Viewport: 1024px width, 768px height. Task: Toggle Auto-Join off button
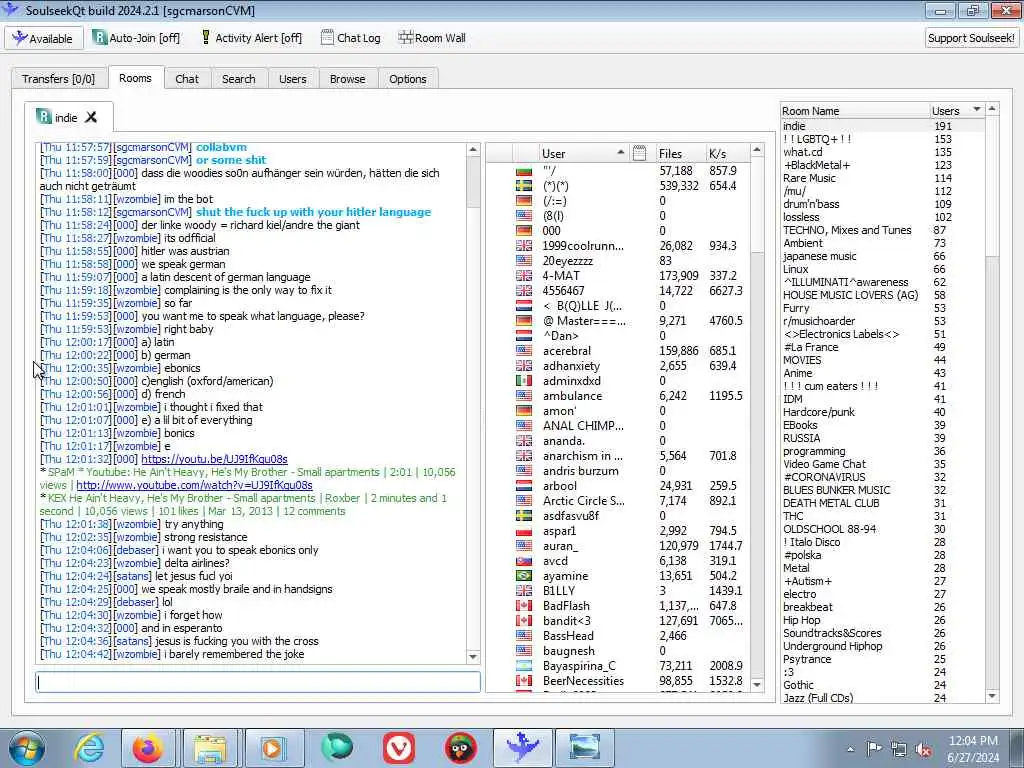coord(136,38)
